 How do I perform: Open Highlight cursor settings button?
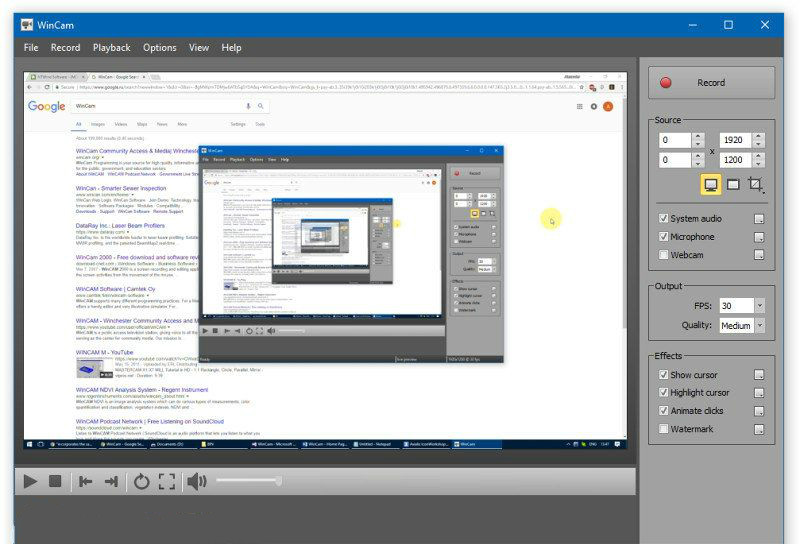tap(759, 393)
